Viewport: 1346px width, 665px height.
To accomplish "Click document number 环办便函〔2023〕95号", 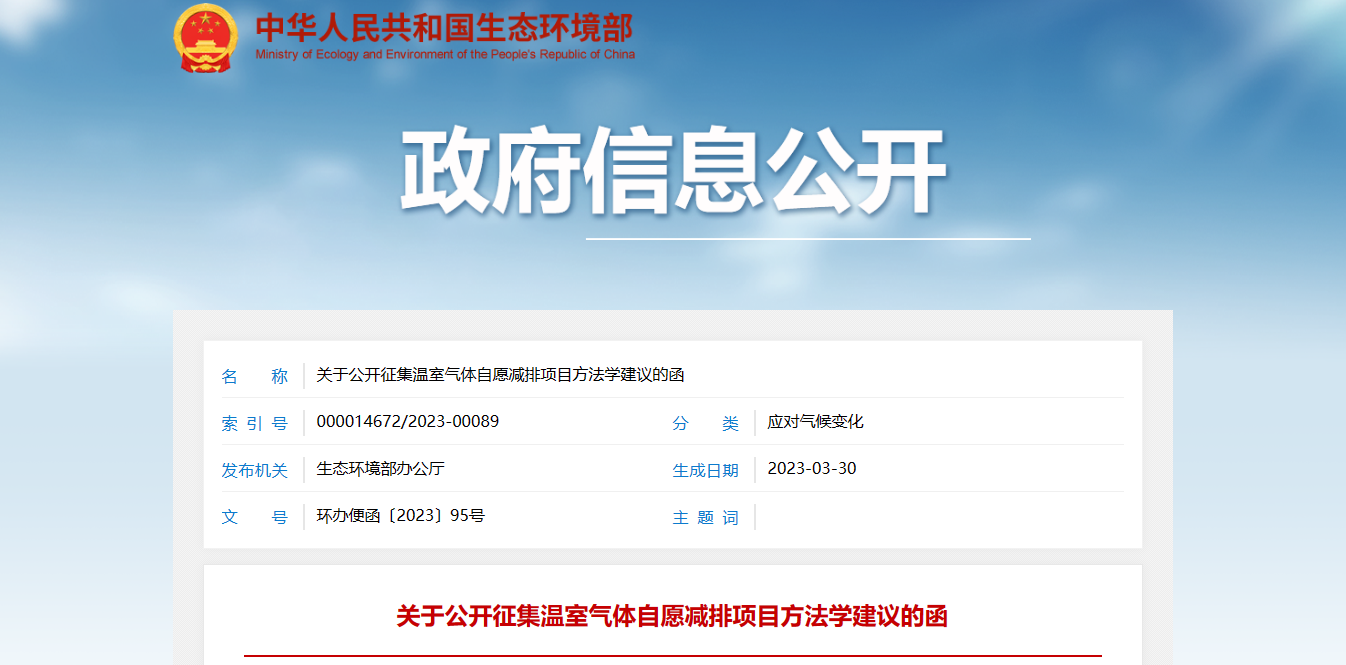I will point(400,516).
